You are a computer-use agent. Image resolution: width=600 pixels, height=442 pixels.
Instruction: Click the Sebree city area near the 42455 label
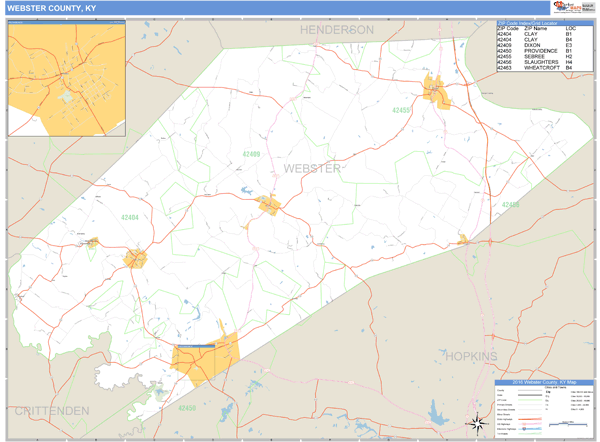click(436, 92)
